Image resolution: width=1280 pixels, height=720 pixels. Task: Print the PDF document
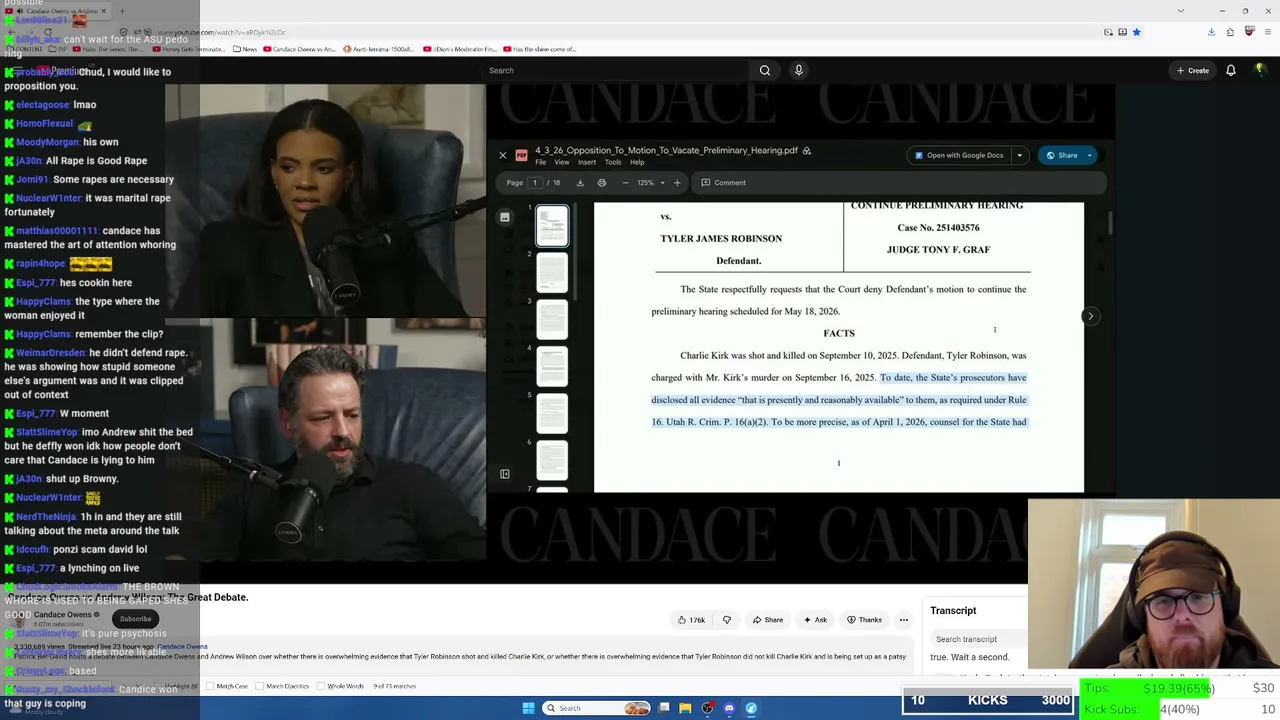pos(602,183)
